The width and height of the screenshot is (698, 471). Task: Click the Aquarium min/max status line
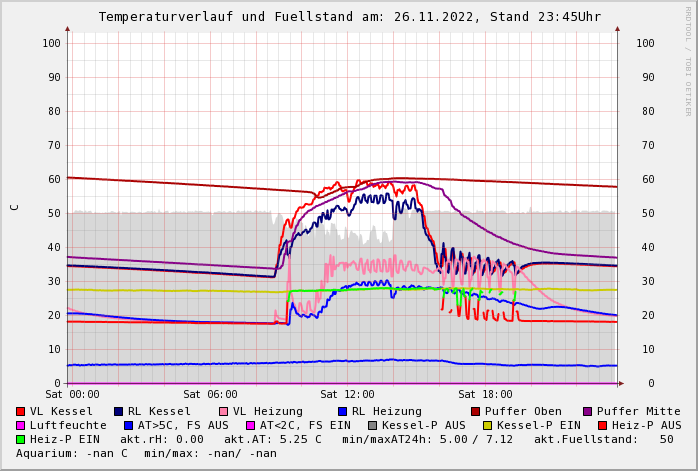[x=146, y=454]
